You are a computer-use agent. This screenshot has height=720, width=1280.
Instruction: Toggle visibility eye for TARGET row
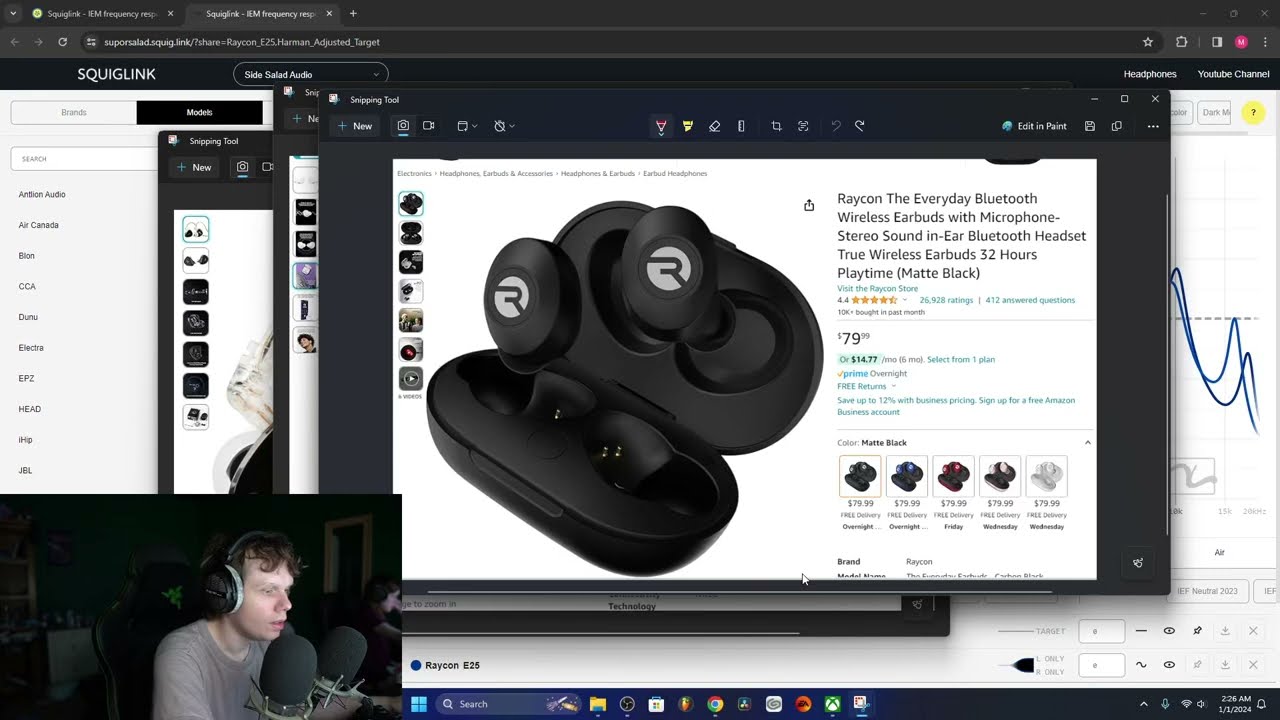click(1169, 631)
